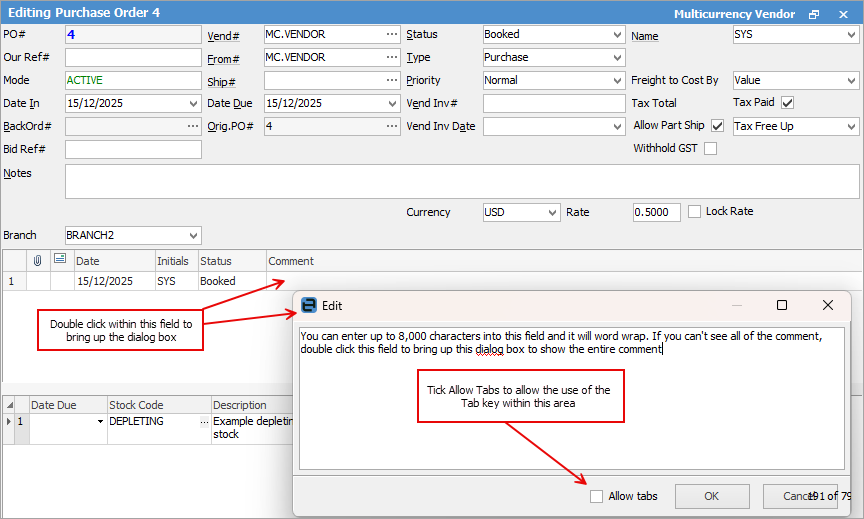Image resolution: width=864 pixels, height=519 pixels.
Task: Open the Currency dropdown showing USD
Action: click(x=553, y=213)
